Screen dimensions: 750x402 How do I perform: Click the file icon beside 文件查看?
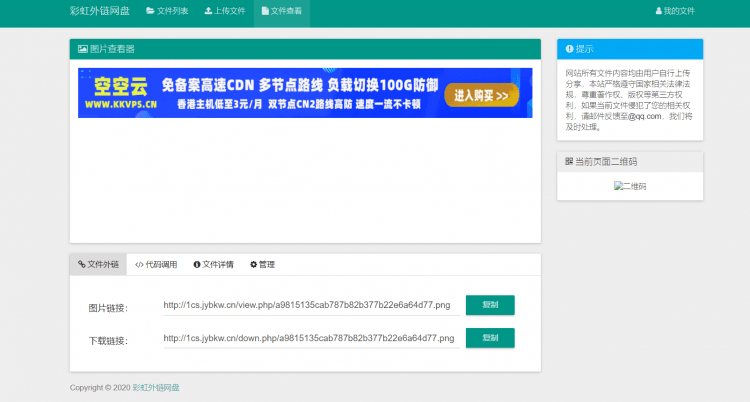click(x=265, y=11)
